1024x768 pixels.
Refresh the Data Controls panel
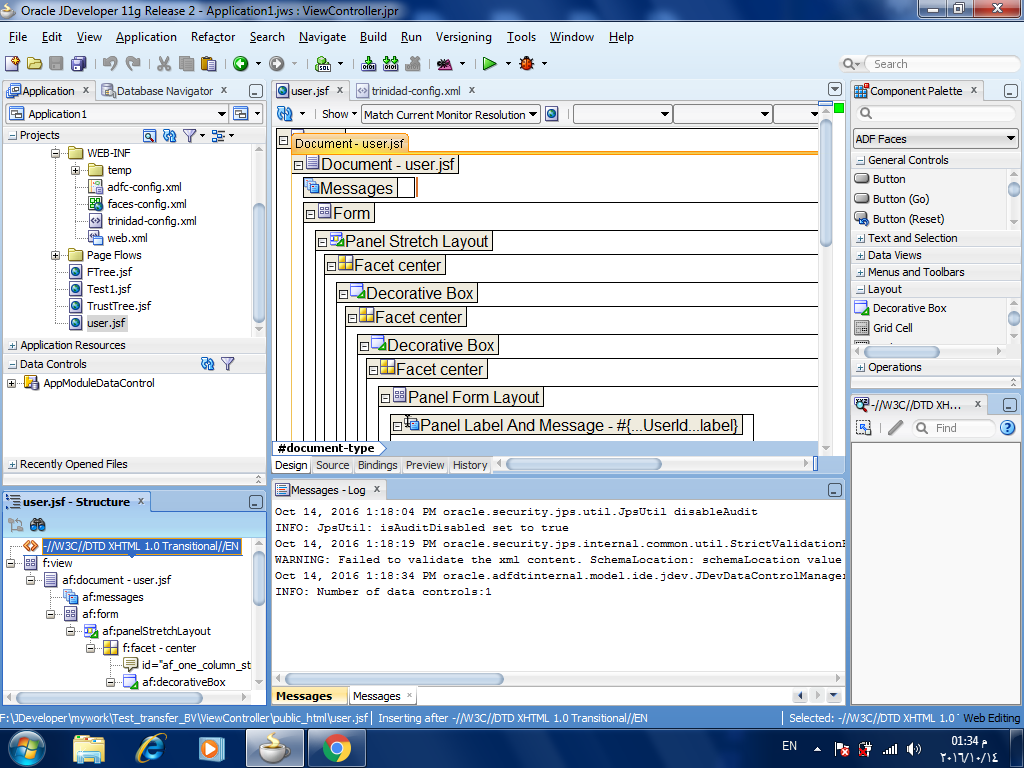point(207,364)
